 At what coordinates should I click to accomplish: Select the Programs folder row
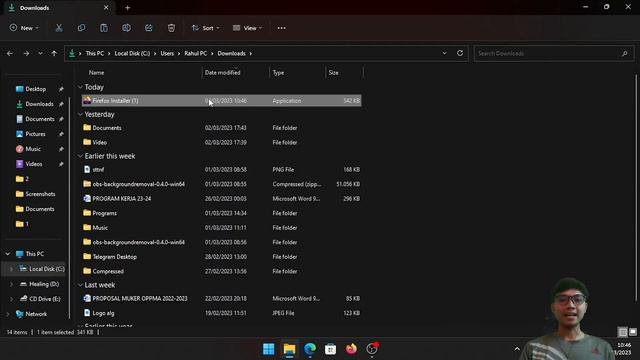click(x=222, y=213)
